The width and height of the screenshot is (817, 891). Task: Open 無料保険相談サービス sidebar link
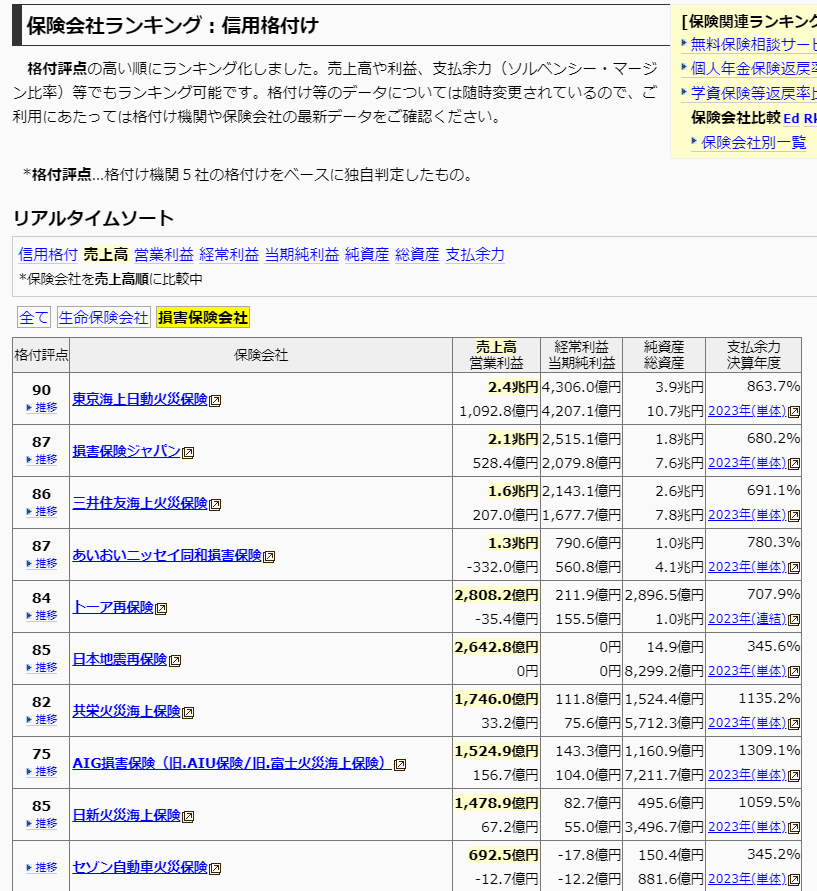pyautogui.click(x=753, y=44)
